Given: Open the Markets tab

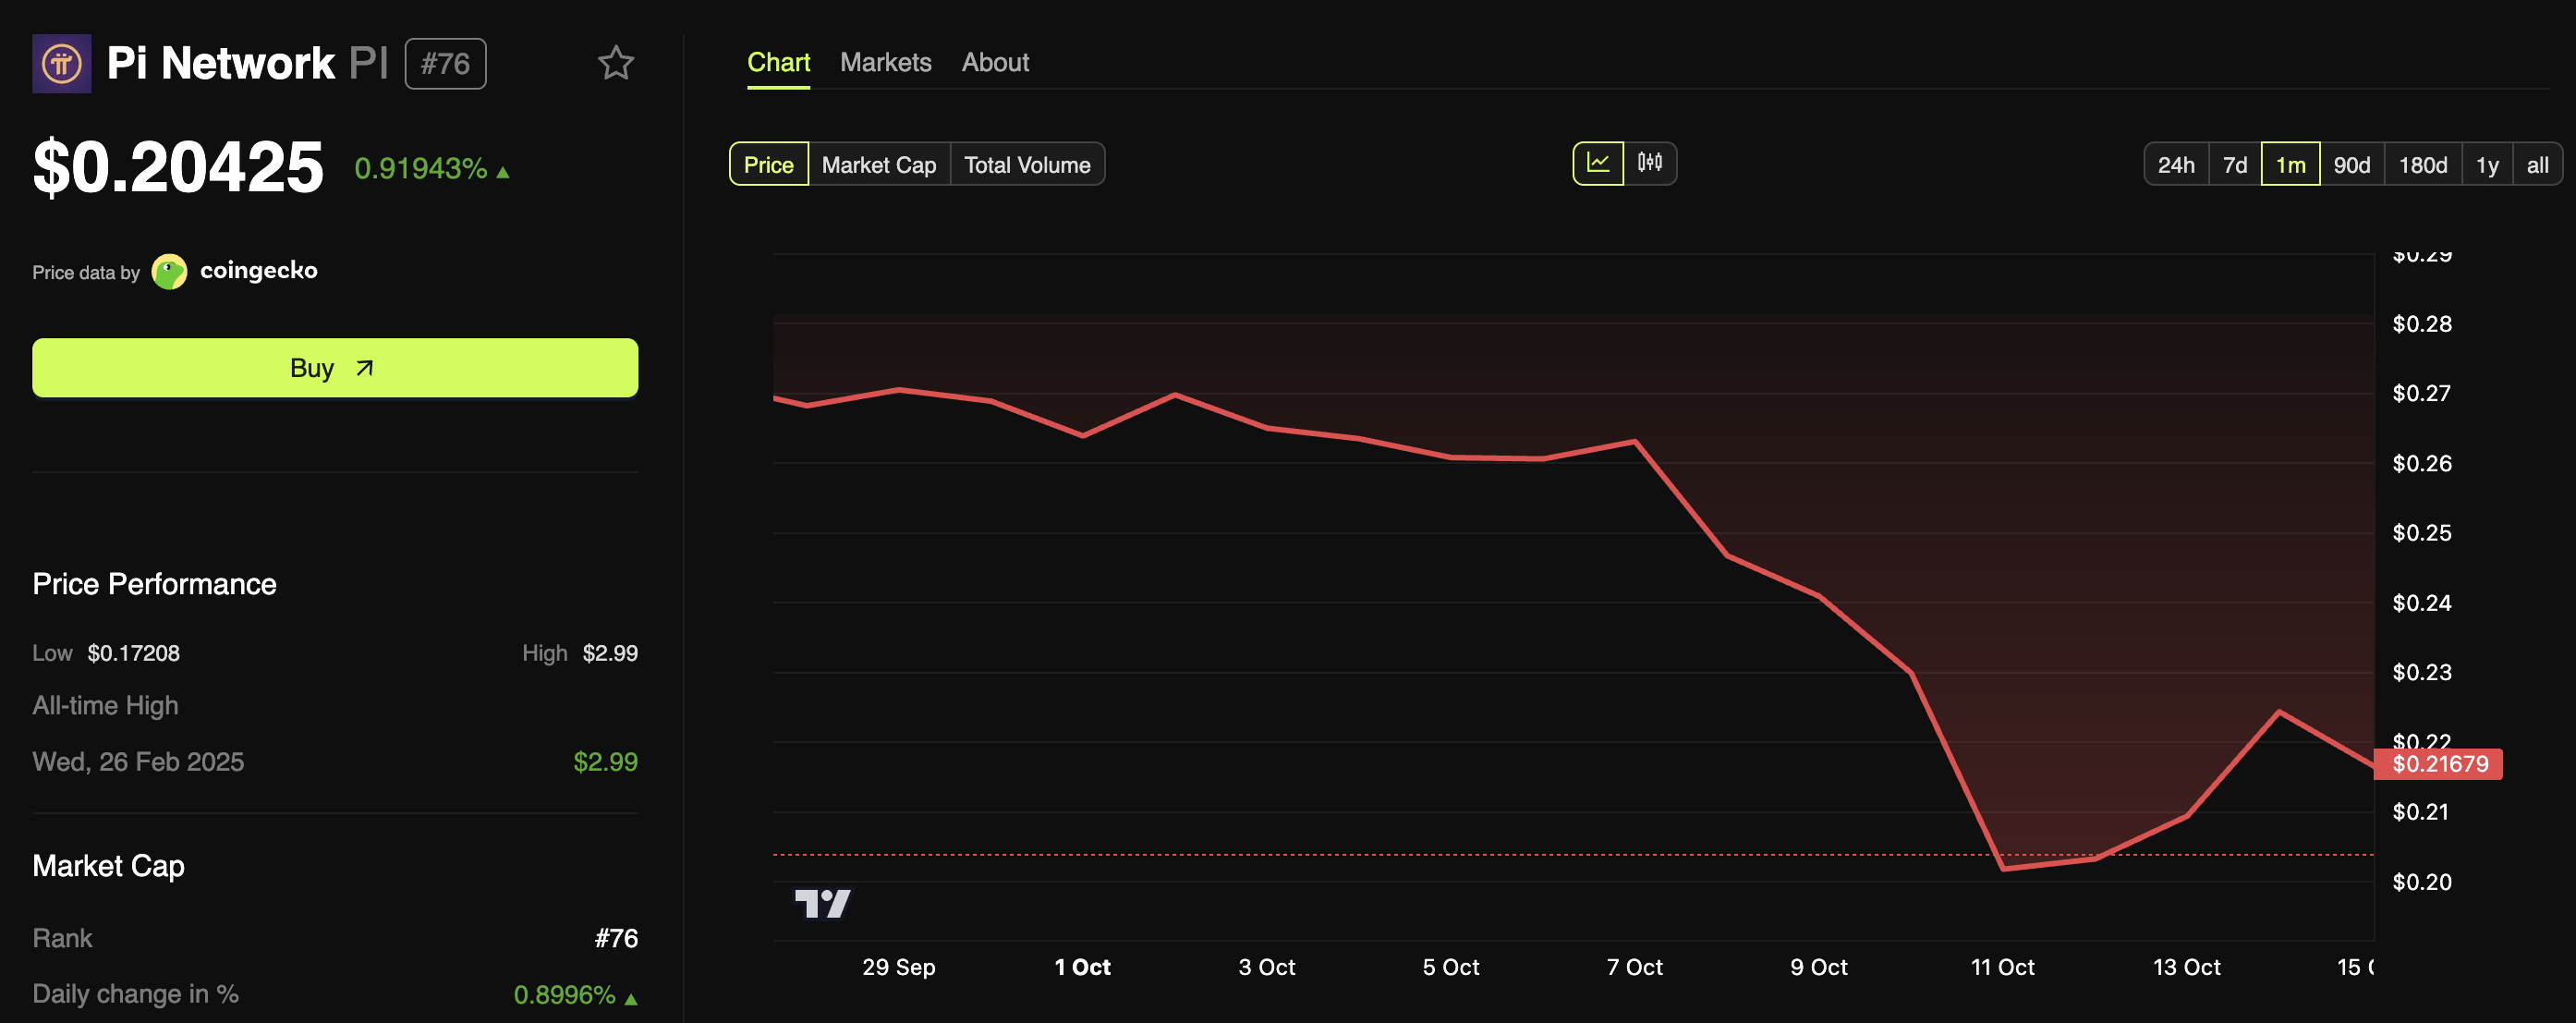Looking at the screenshot, I should (x=885, y=63).
